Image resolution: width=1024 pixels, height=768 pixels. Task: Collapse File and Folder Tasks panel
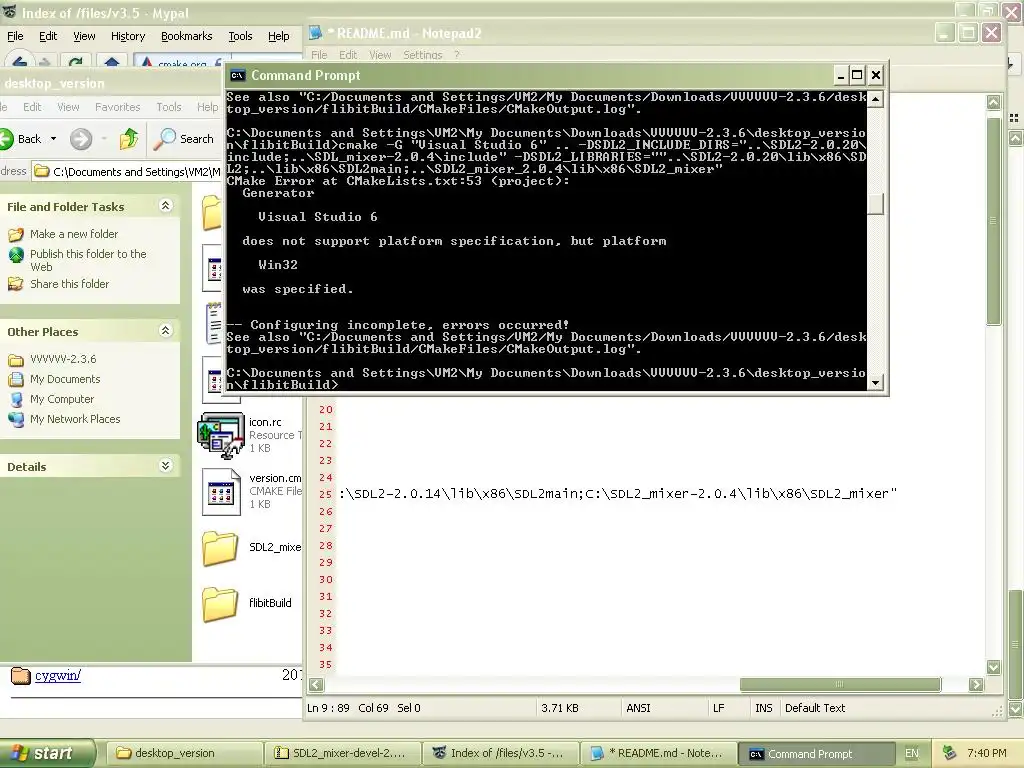[166, 206]
